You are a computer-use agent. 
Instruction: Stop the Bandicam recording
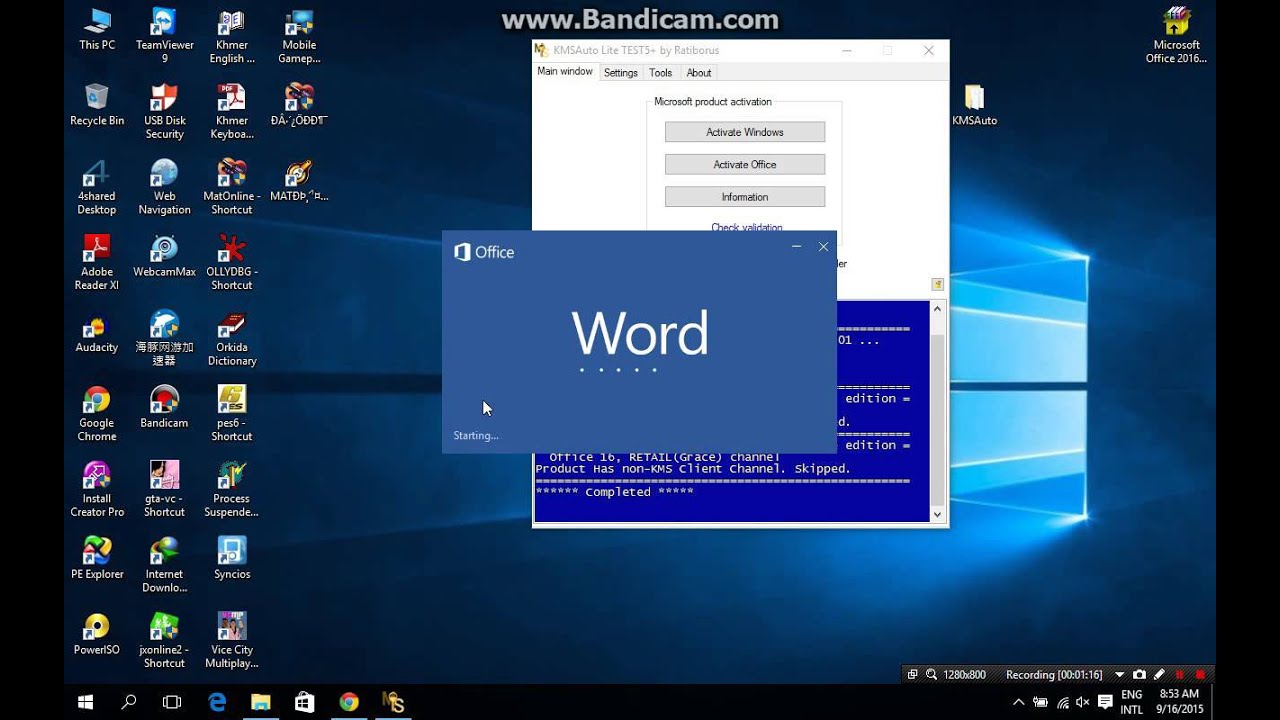point(1200,675)
